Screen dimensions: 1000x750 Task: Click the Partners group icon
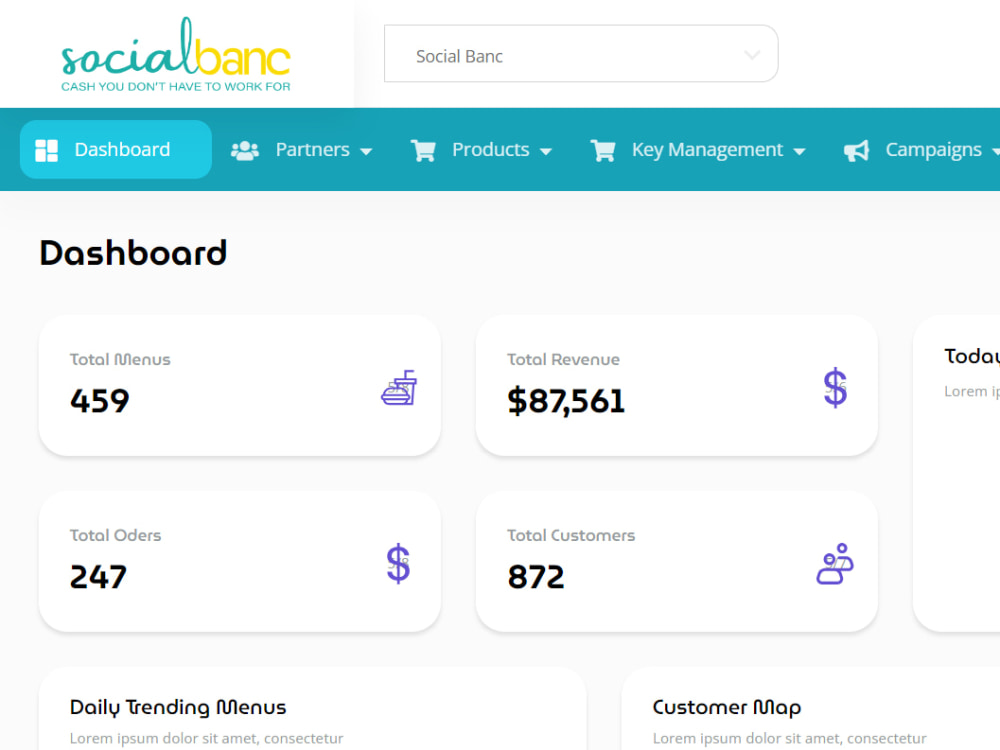pyautogui.click(x=245, y=149)
